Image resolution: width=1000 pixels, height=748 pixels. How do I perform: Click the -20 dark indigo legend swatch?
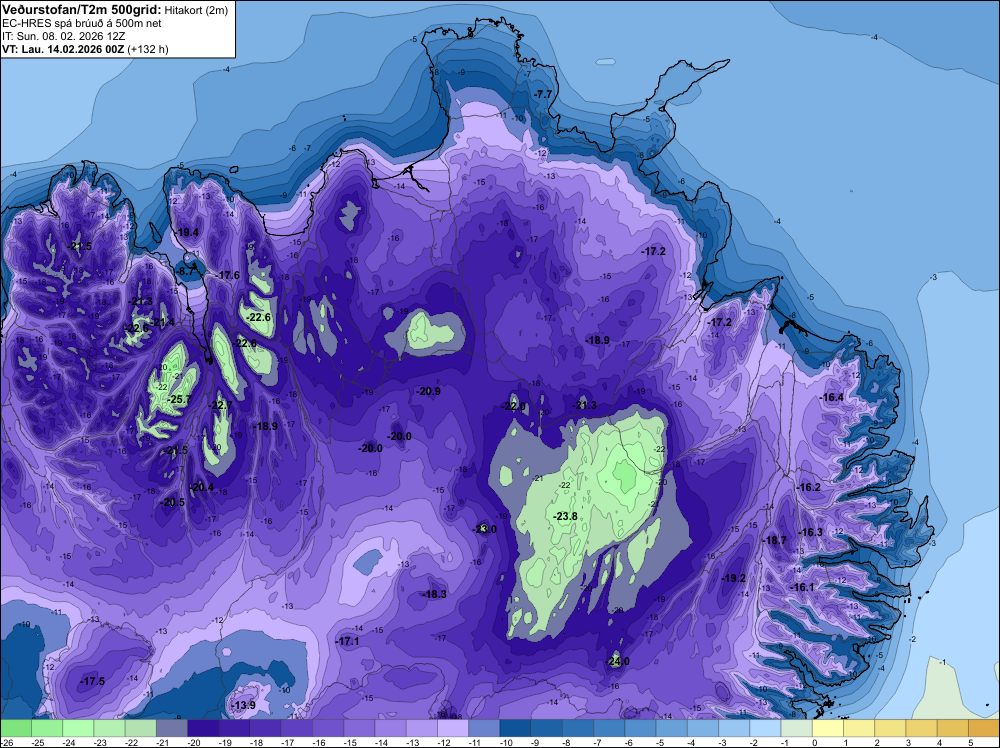click(203, 728)
